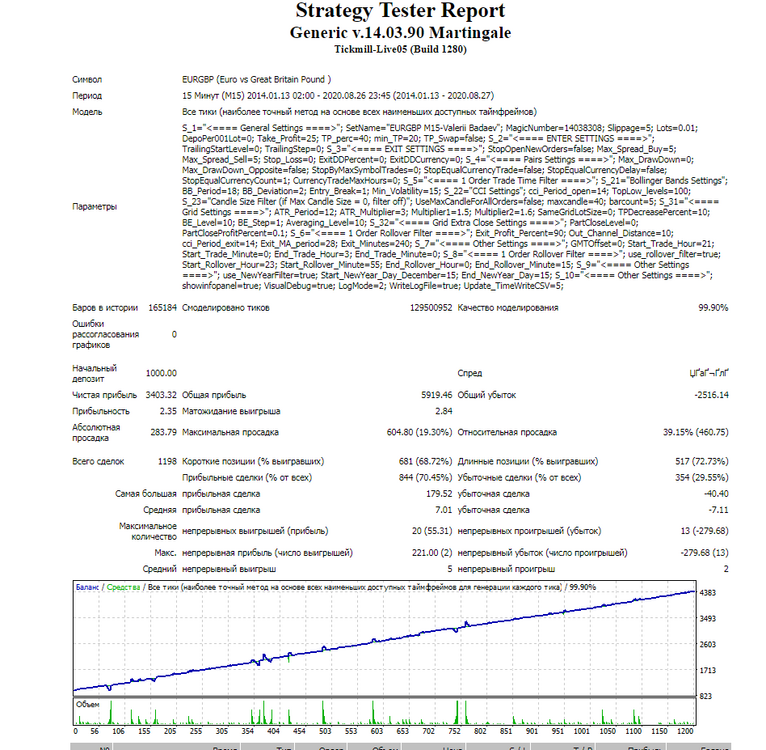Click the loss trades value 354 (29.55%)
The image size is (766, 750).
coord(702,478)
